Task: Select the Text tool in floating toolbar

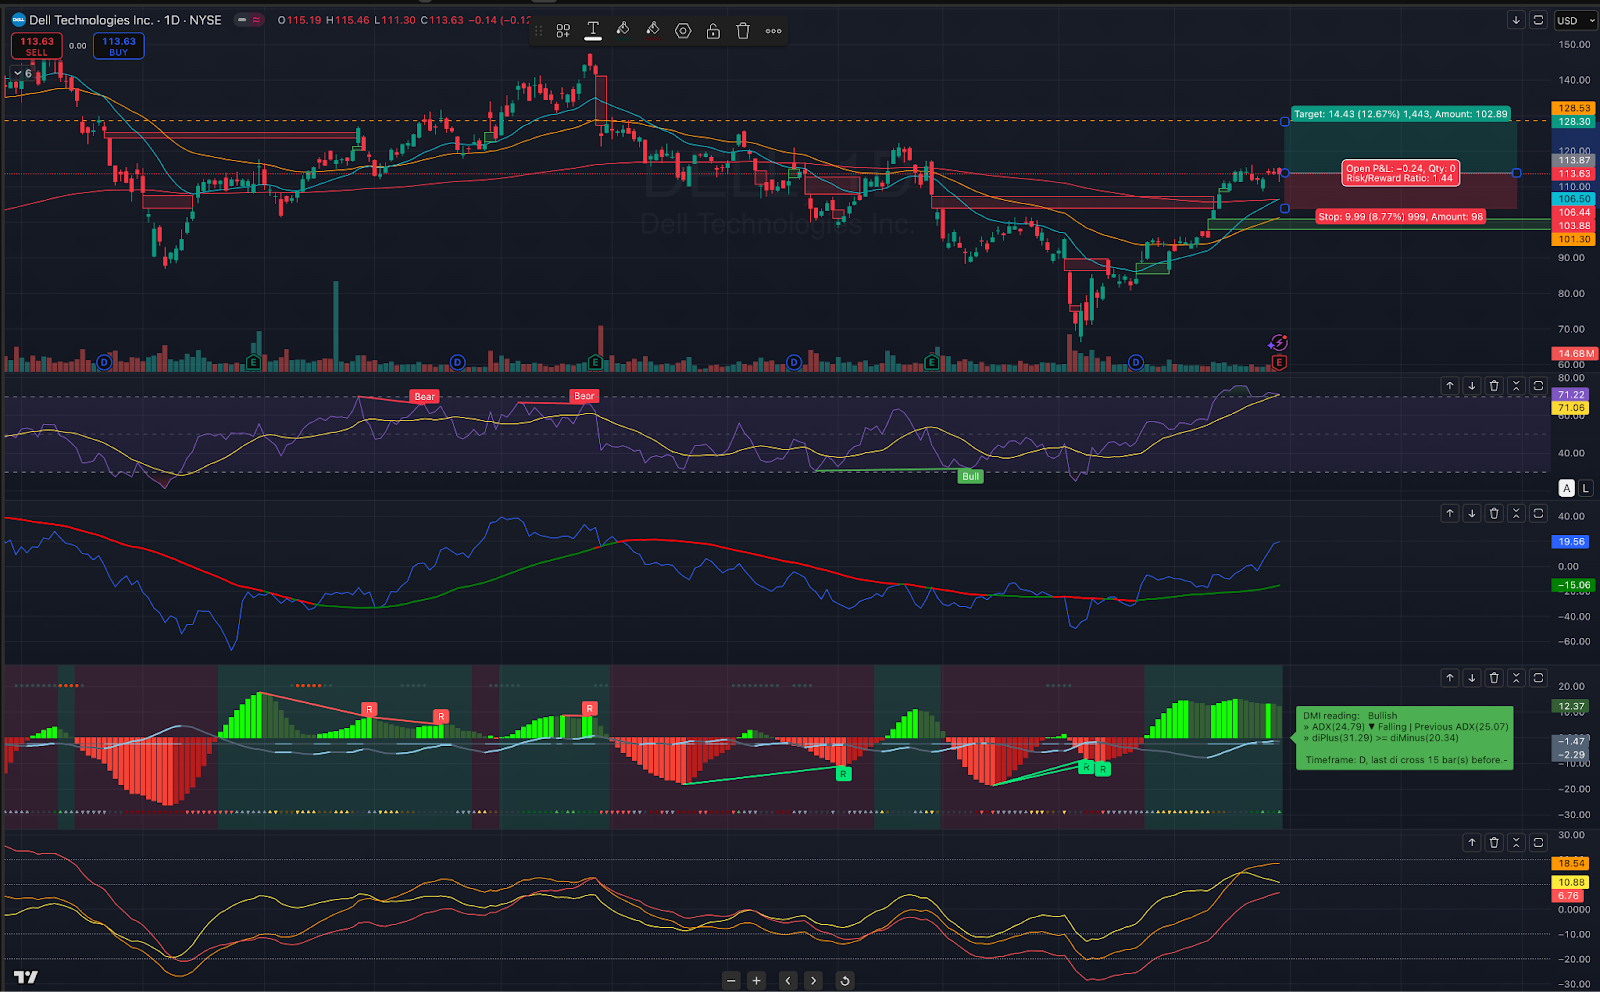Action: pos(593,30)
